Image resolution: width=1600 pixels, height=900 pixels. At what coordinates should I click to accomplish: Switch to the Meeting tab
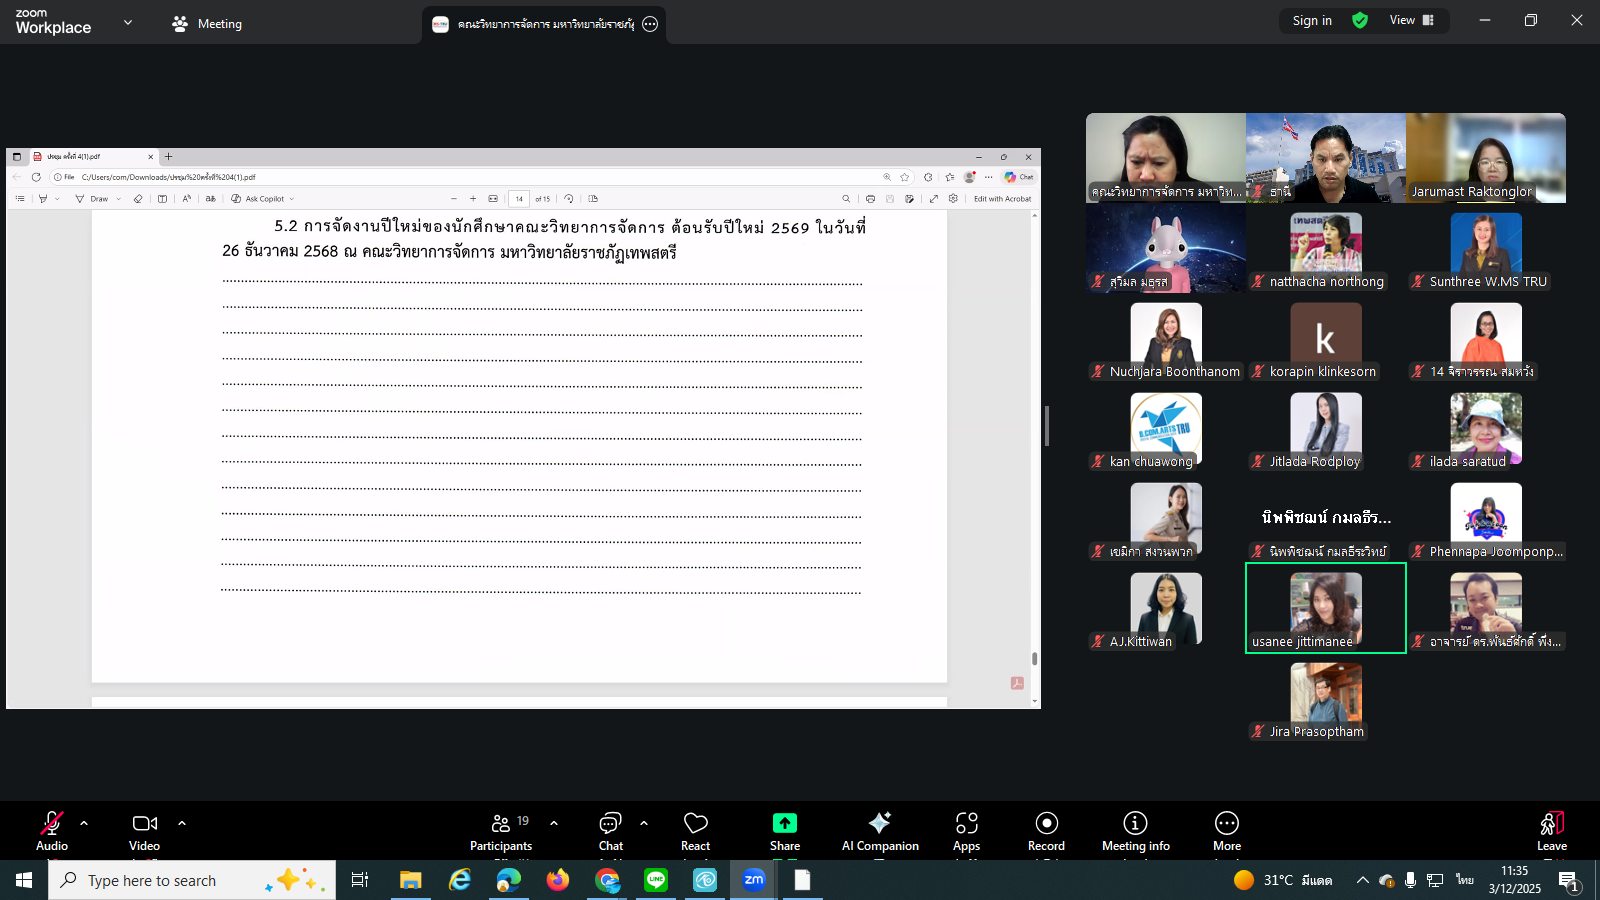207,23
